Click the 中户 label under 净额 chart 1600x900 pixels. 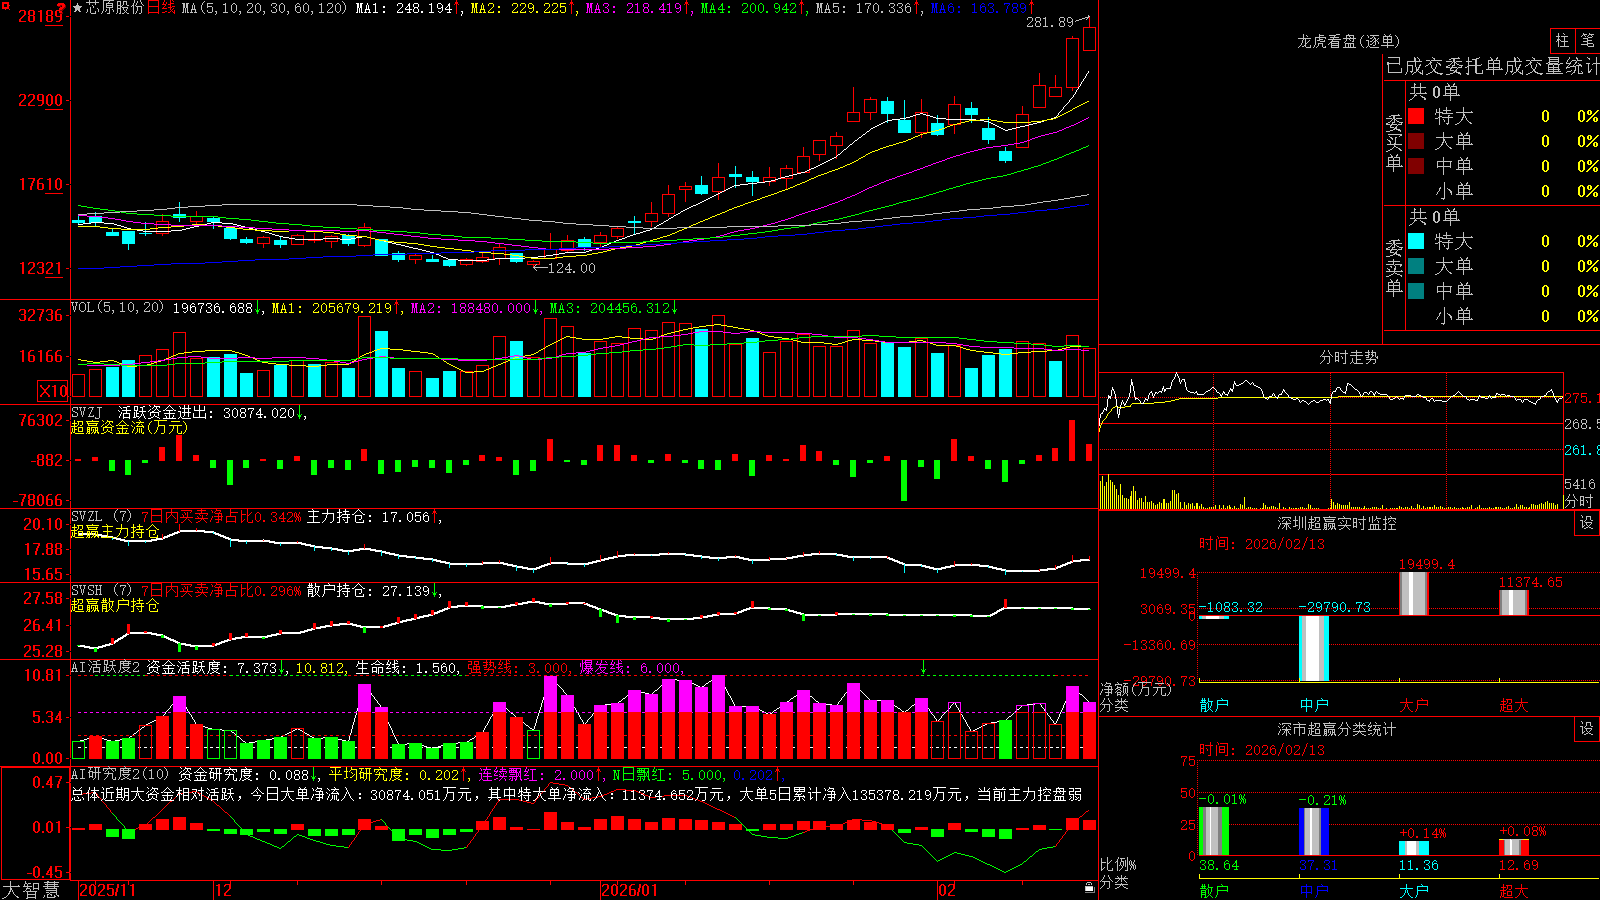click(1314, 705)
